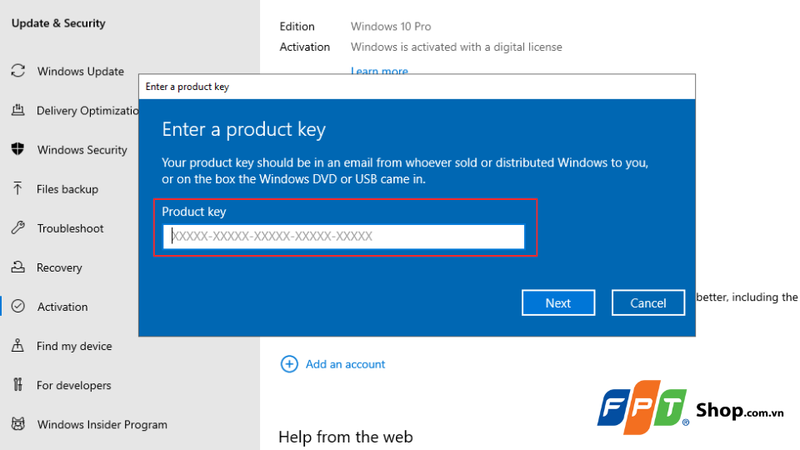This screenshot has width=800, height=450.
Task: Click the Find my device icon
Action: point(18,346)
